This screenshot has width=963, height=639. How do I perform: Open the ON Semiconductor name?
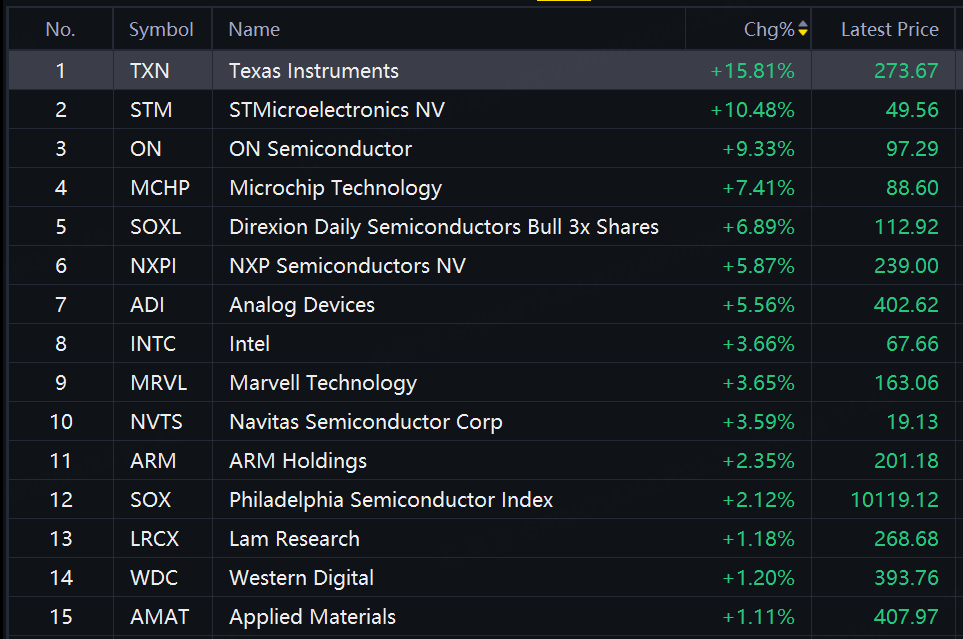coord(320,149)
